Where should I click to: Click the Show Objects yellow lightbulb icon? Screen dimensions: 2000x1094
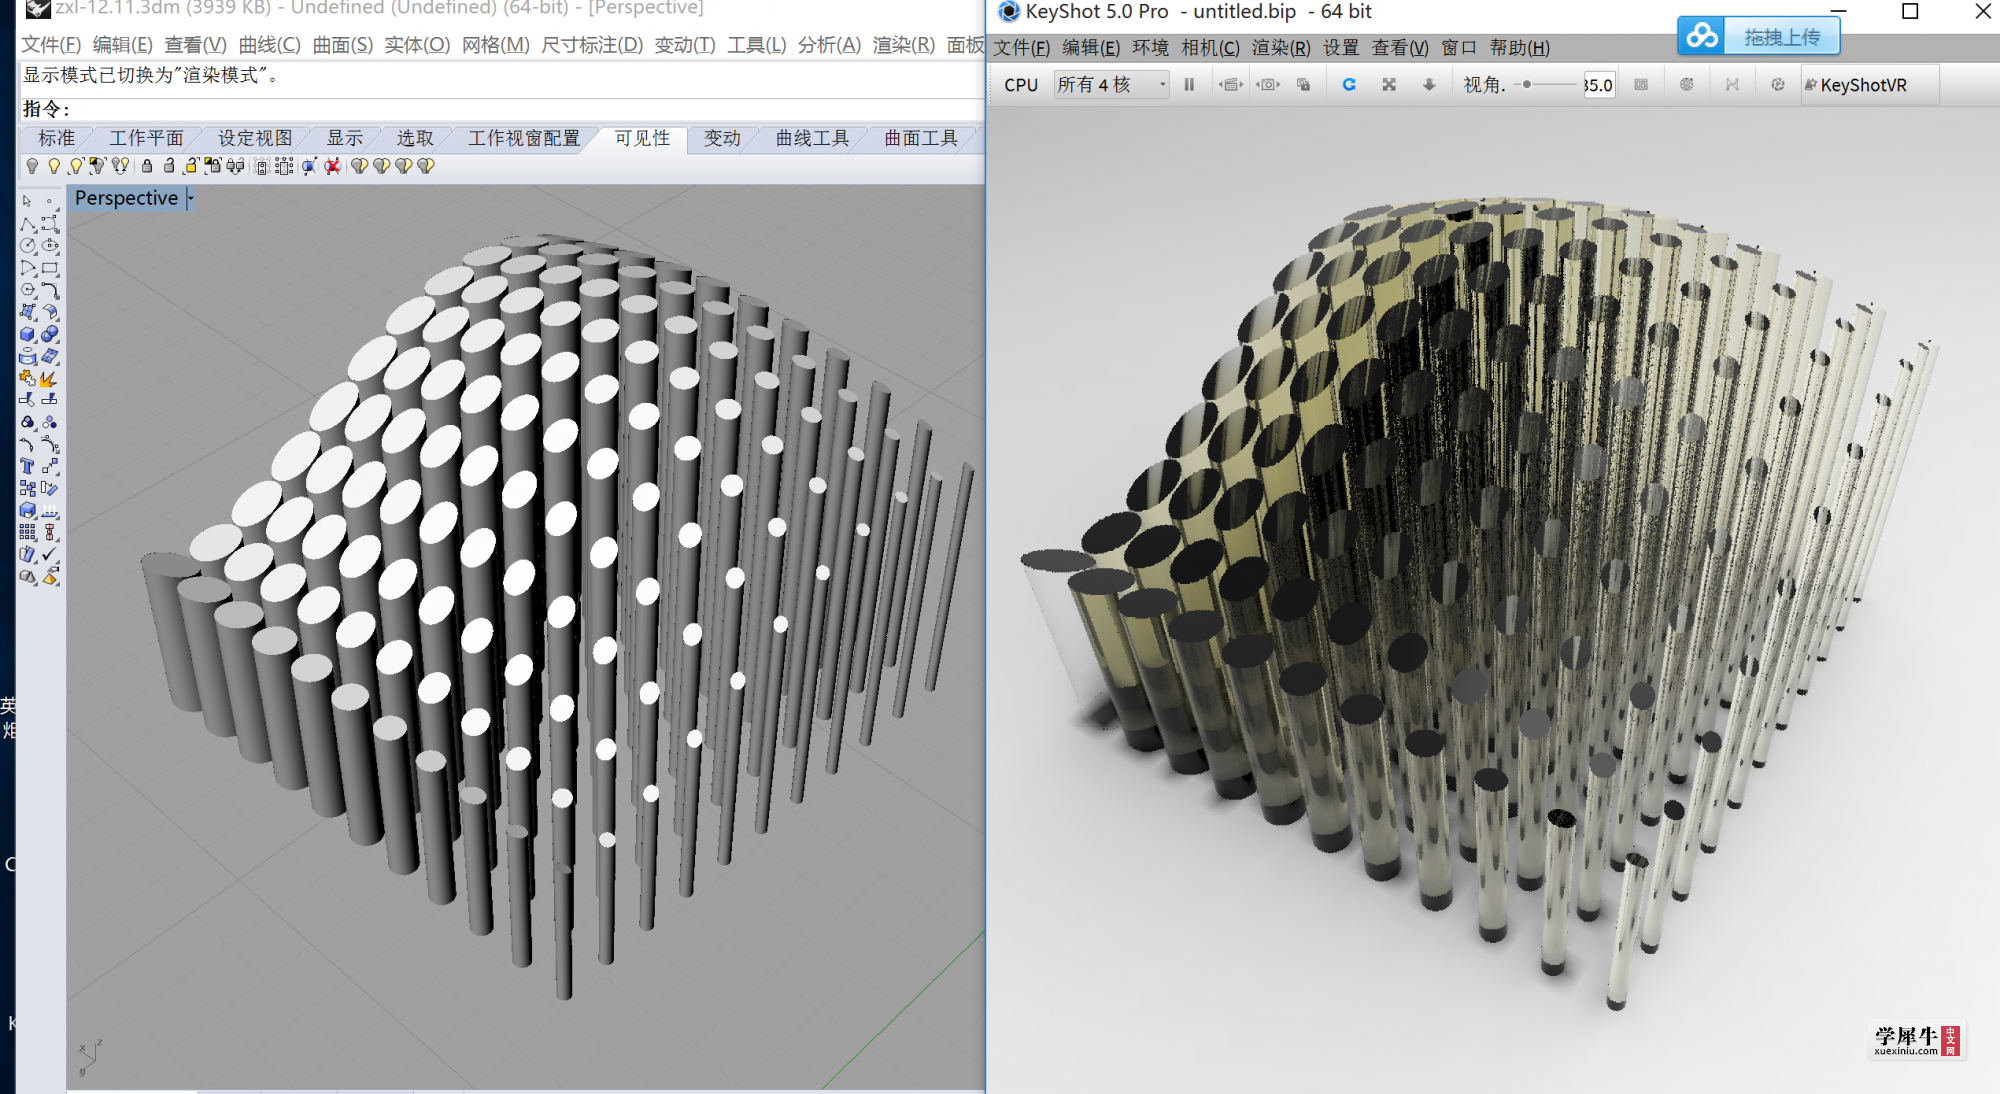click(54, 166)
